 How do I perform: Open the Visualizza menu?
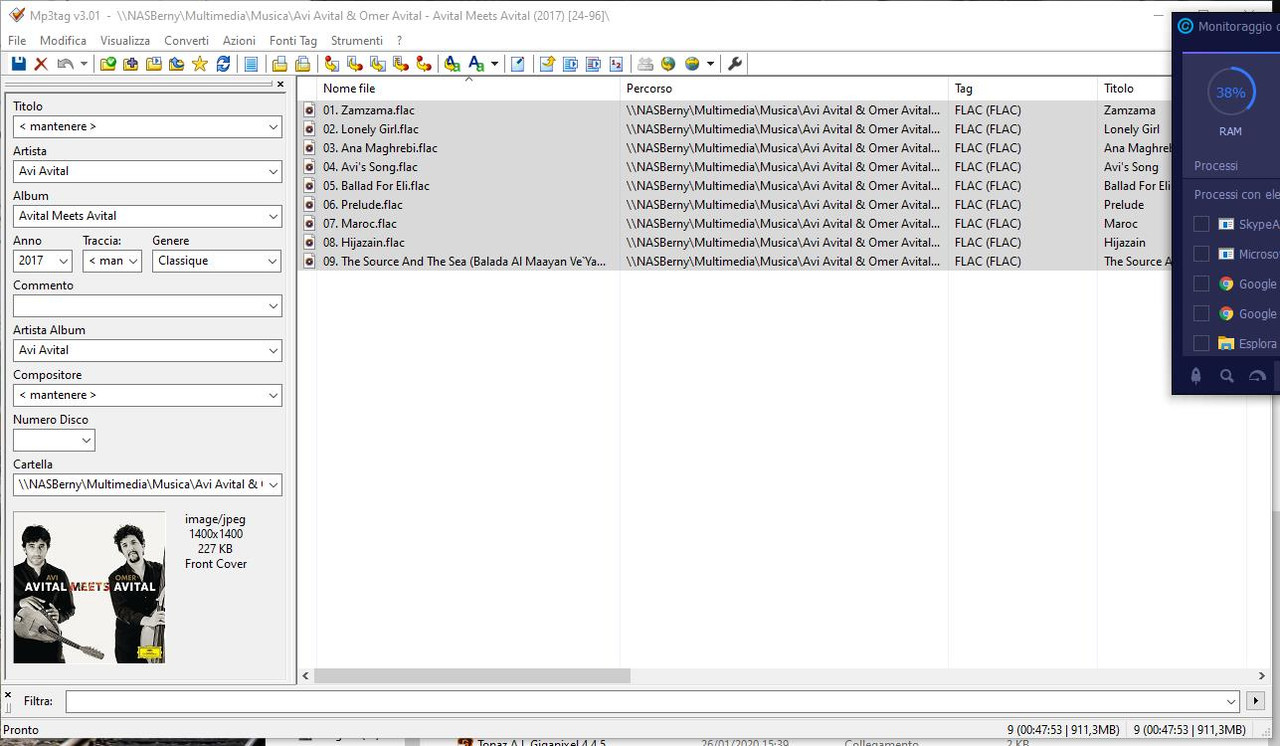[x=125, y=41]
